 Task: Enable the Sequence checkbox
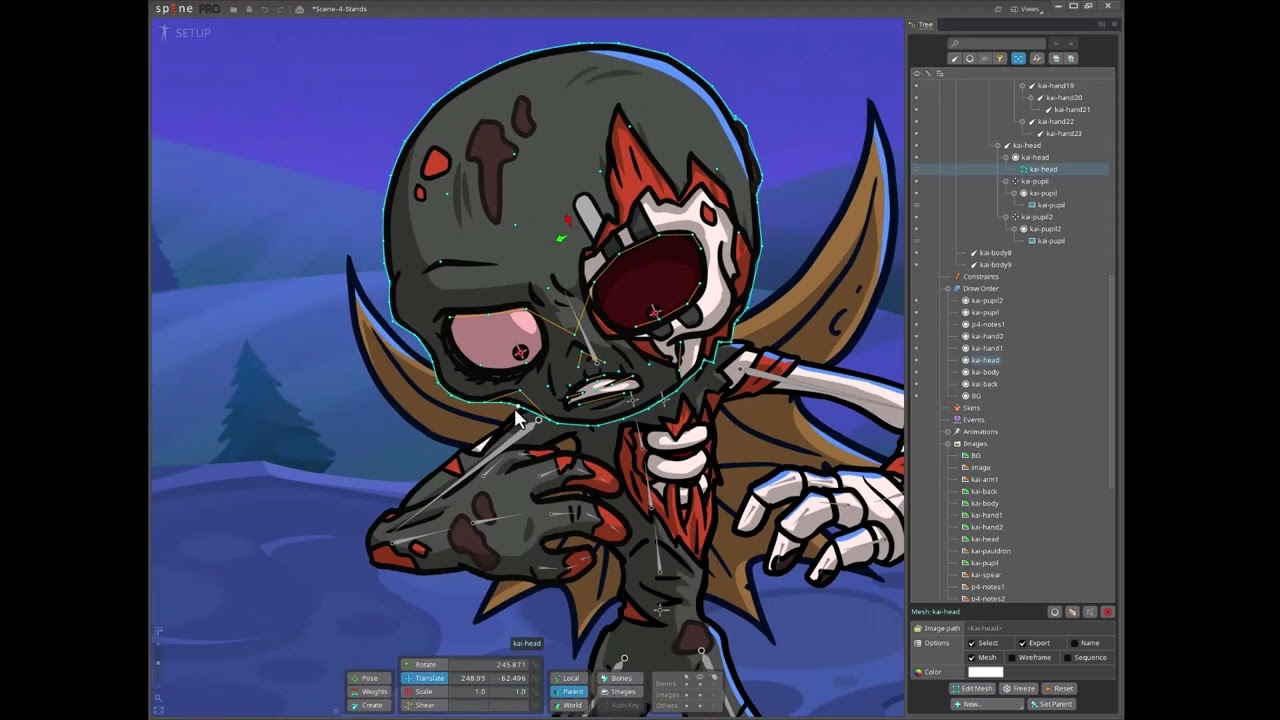(1067, 658)
